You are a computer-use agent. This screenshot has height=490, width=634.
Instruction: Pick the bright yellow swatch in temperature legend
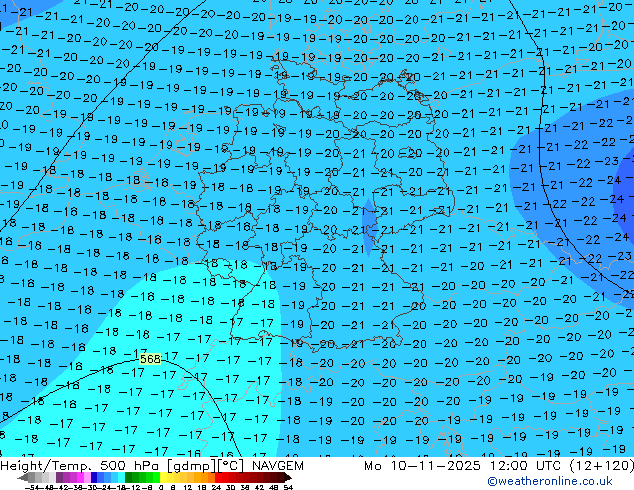pyautogui.click(x=164, y=477)
